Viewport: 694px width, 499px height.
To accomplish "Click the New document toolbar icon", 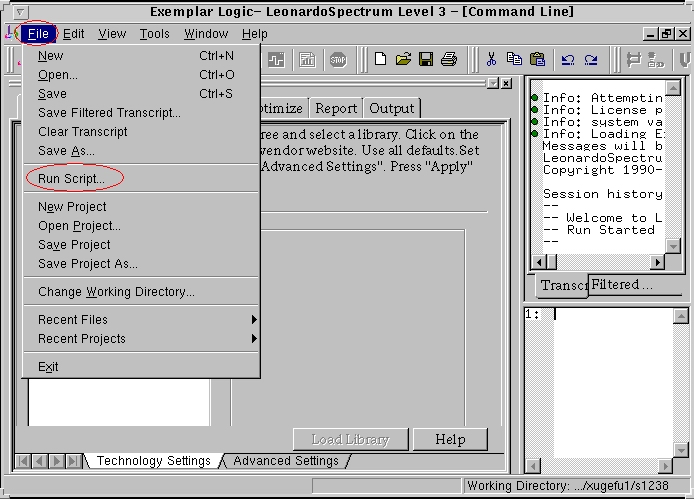I will pyautogui.click(x=381, y=60).
